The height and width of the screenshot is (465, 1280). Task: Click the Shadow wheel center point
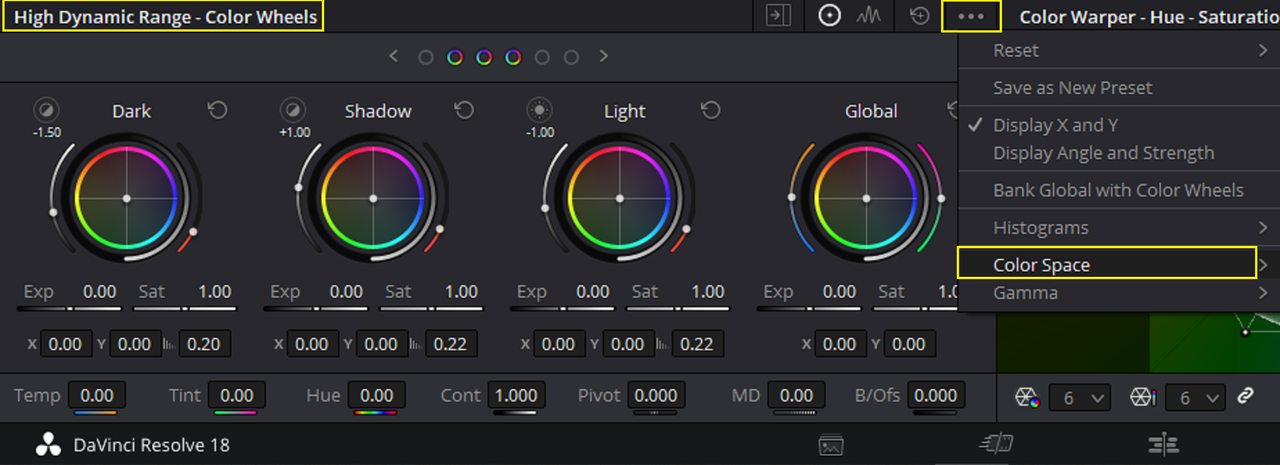point(373,199)
